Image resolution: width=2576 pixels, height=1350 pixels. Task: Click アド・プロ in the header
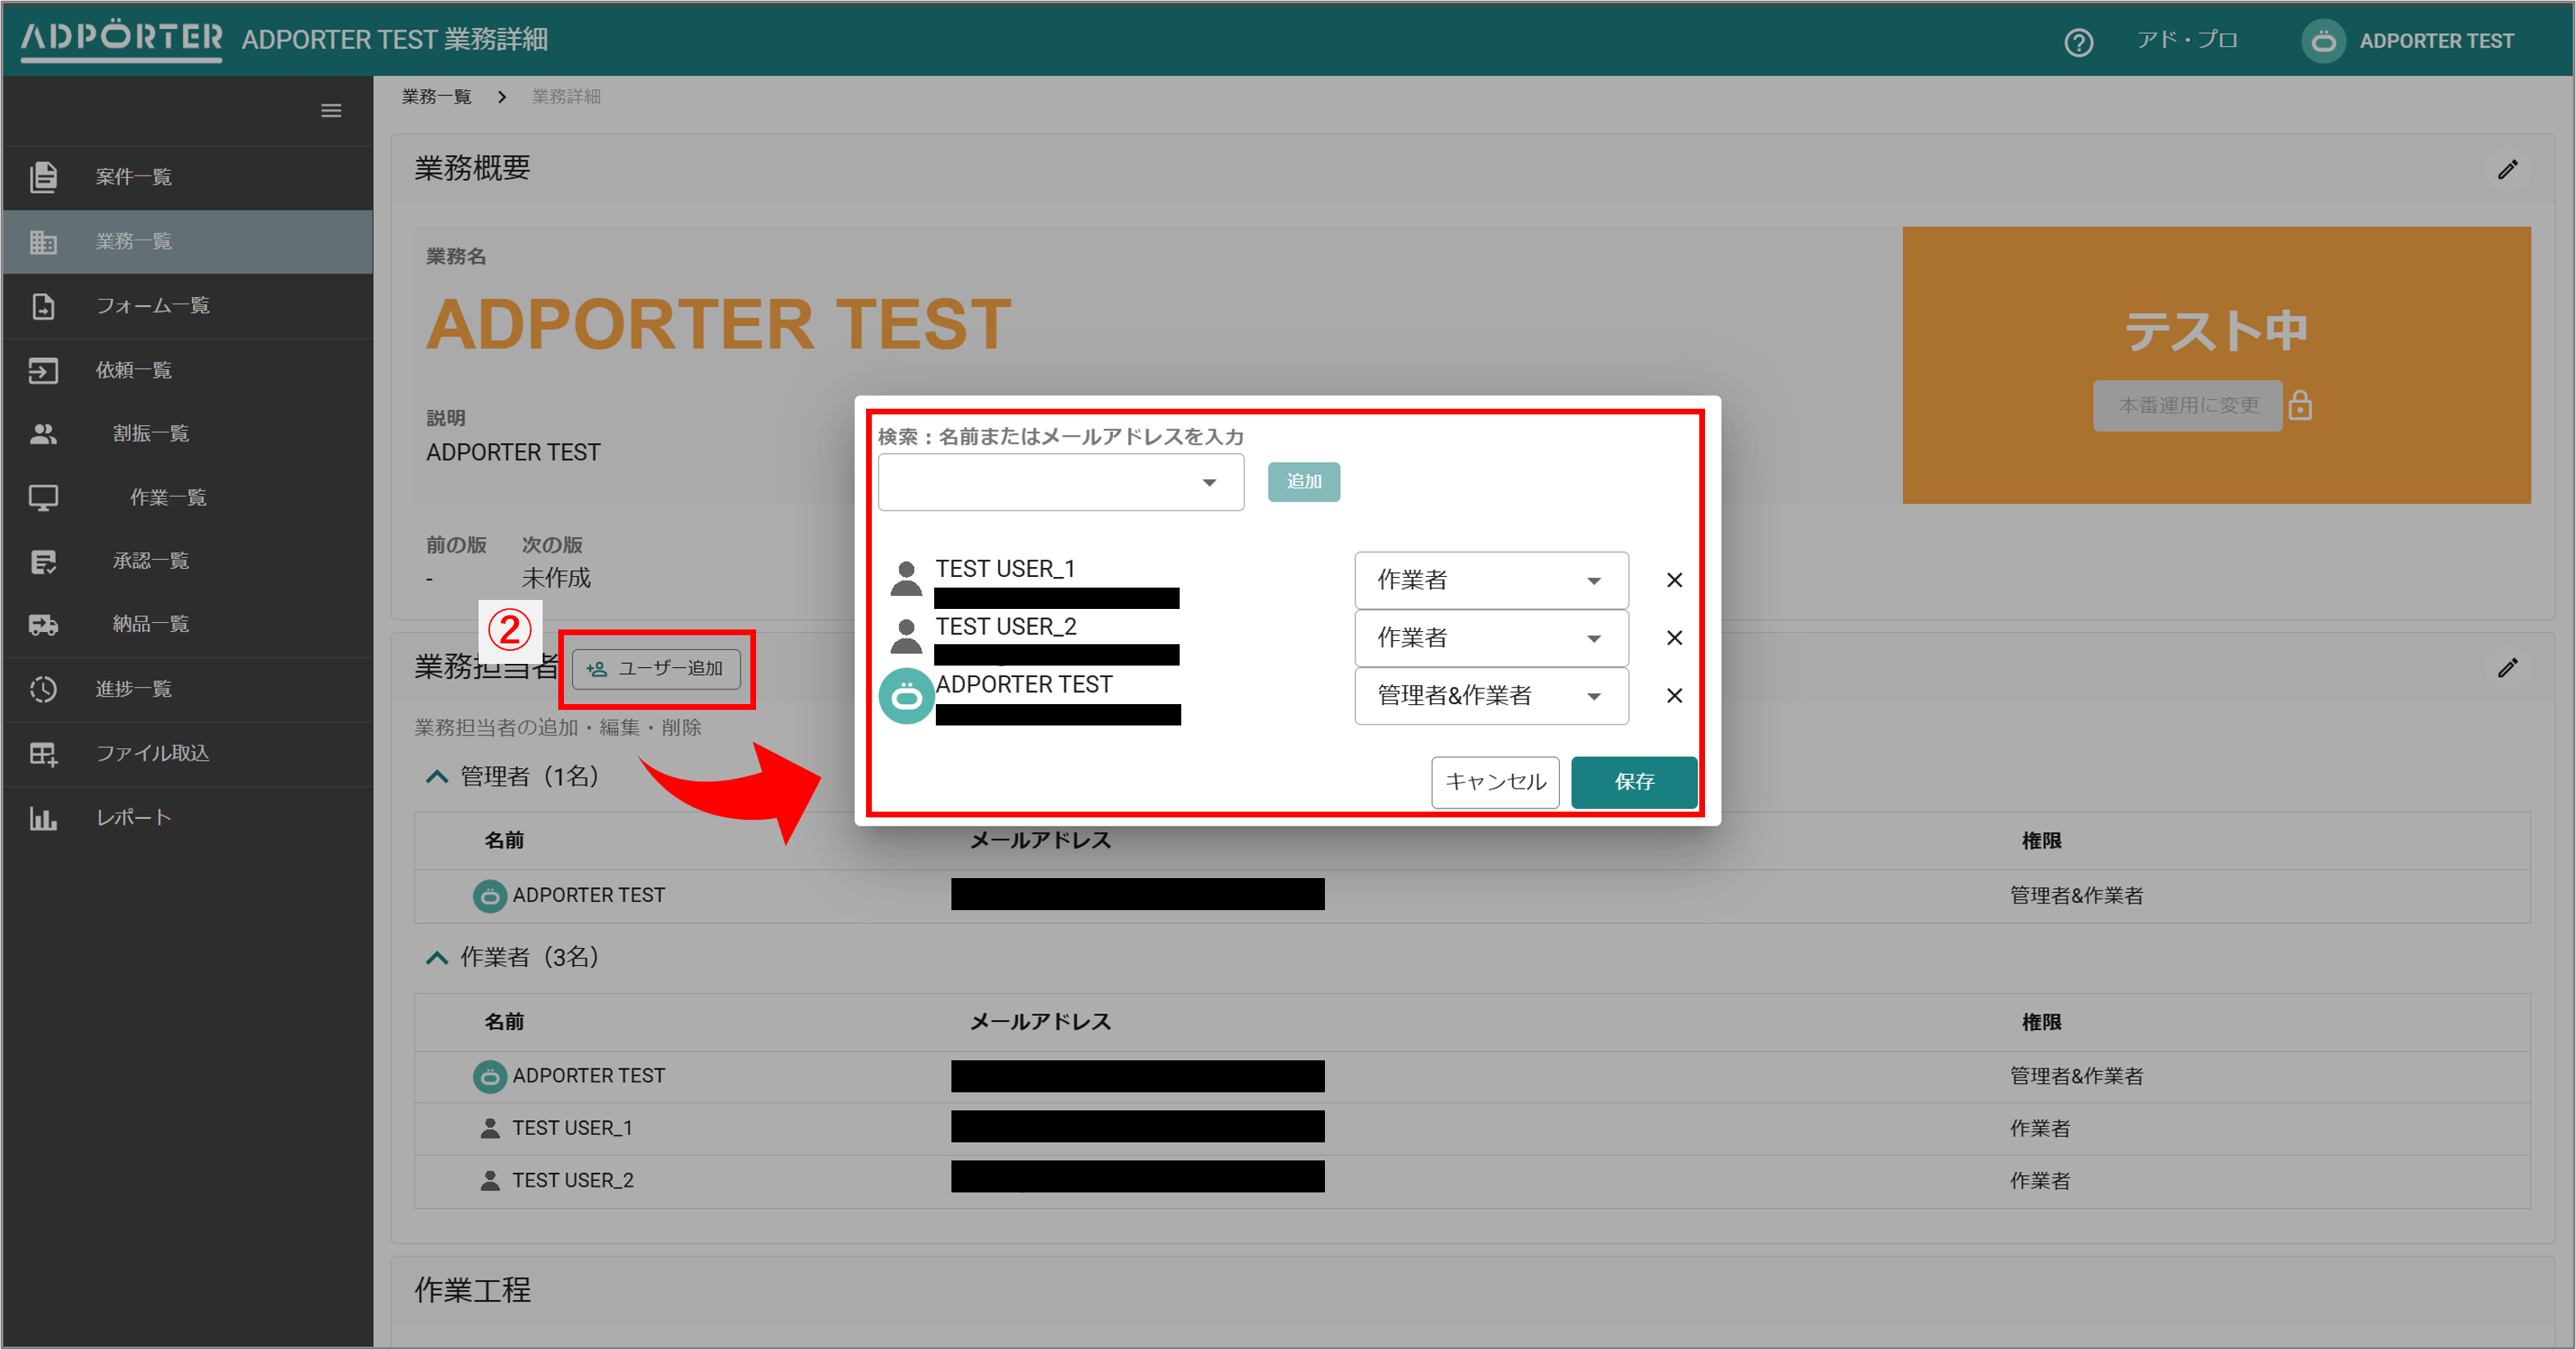pos(2186,40)
